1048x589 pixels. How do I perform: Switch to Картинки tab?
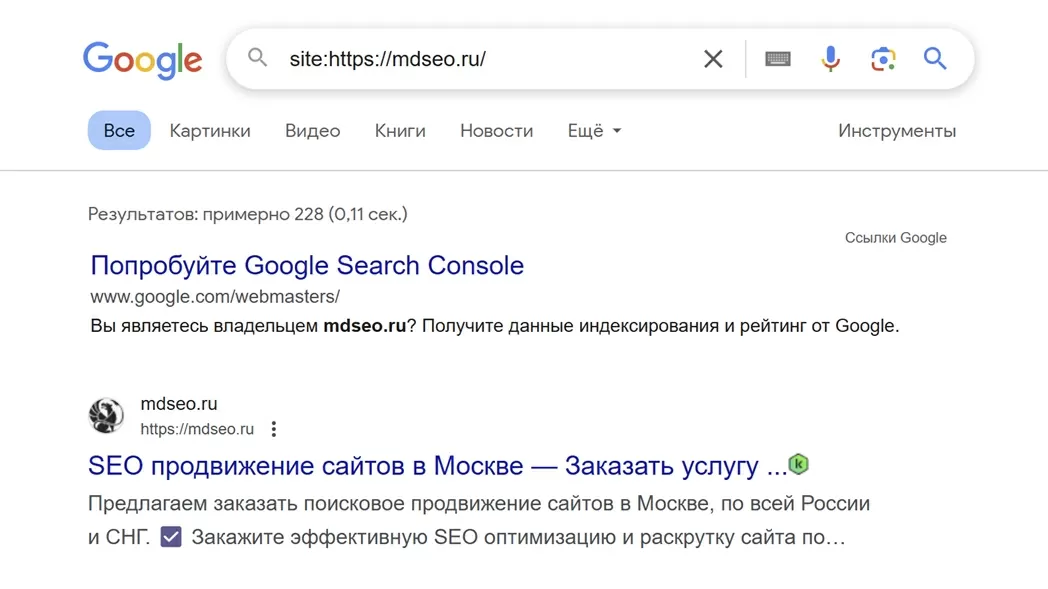(210, 130)
